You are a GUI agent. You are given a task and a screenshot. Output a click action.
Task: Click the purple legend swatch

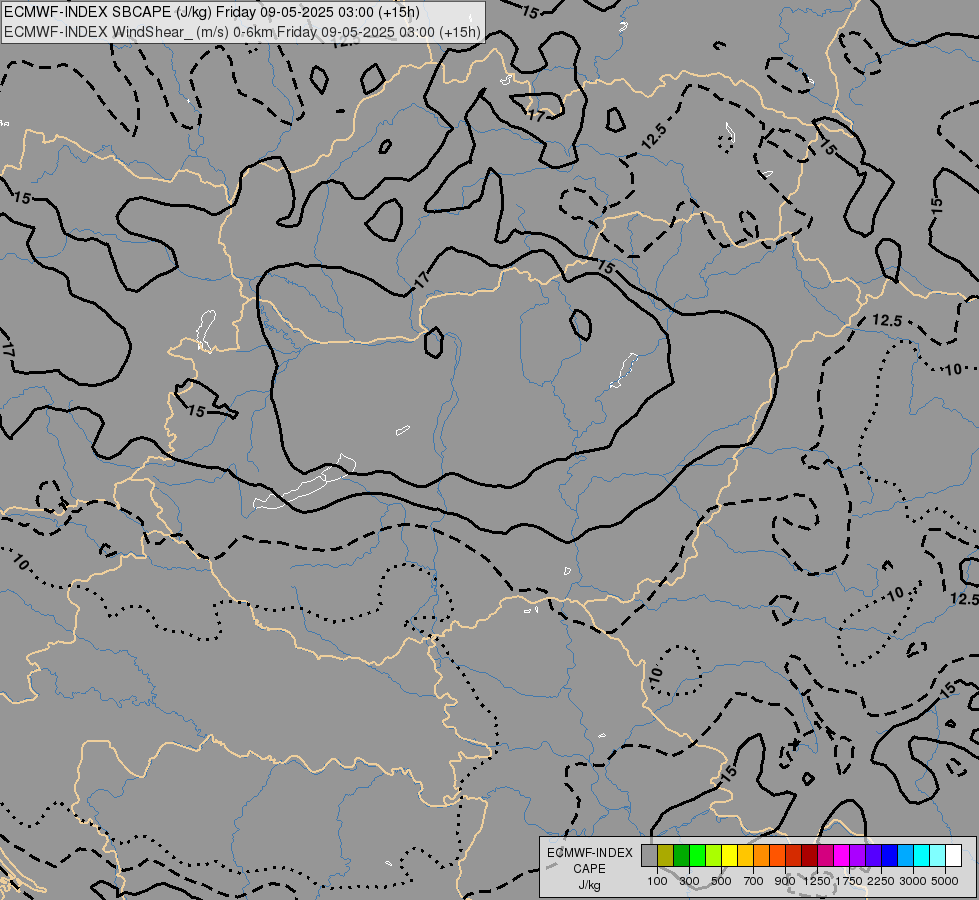point(858,855)
